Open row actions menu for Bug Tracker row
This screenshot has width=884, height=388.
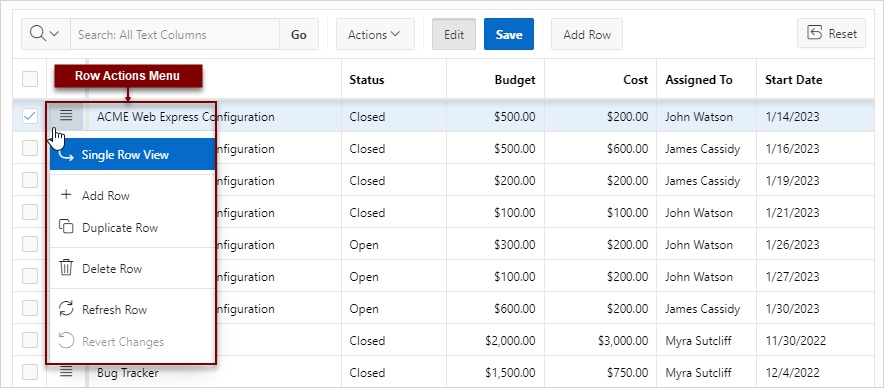(67, 371)
